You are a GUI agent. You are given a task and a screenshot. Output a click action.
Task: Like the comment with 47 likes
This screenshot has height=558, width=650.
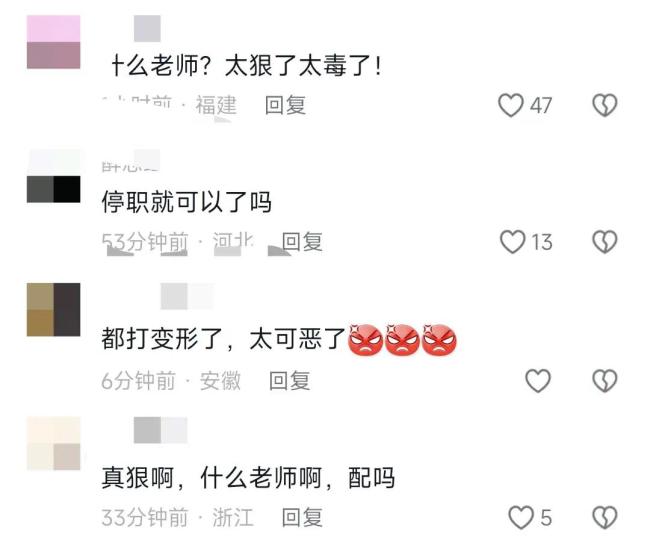point(511,105)
